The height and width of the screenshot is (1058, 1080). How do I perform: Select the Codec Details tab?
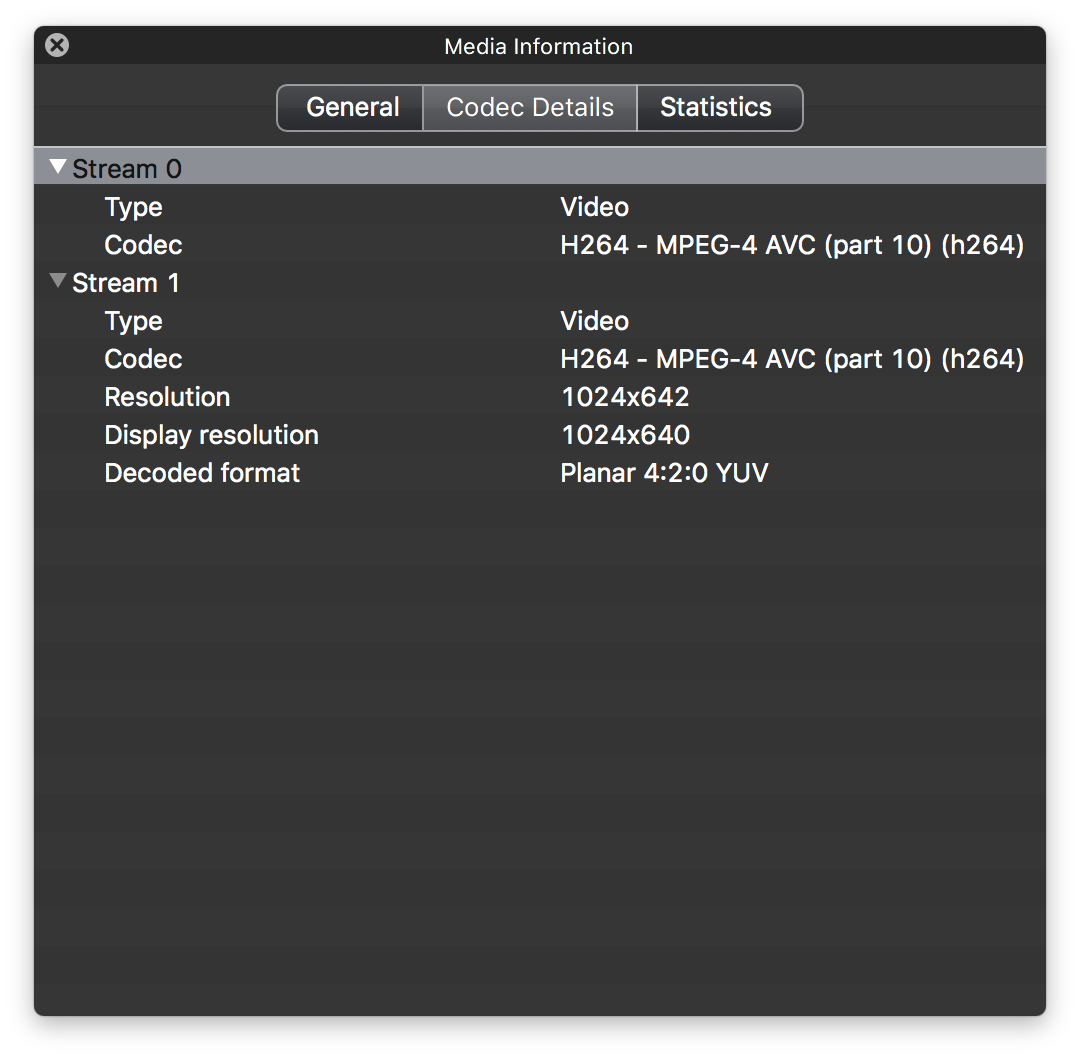[x=529, y=107]
